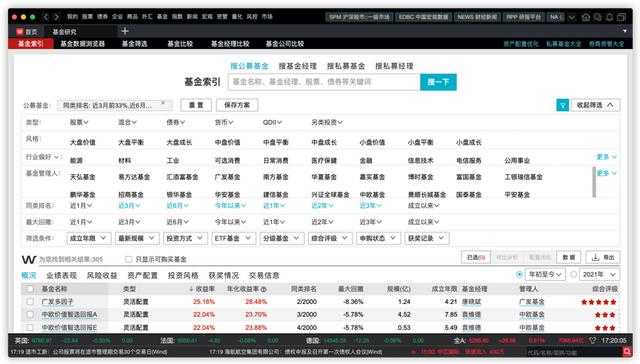Open the 成立年限 filter dropdown
This screenshot has width=640, height=364.
[x=89, y=238]
